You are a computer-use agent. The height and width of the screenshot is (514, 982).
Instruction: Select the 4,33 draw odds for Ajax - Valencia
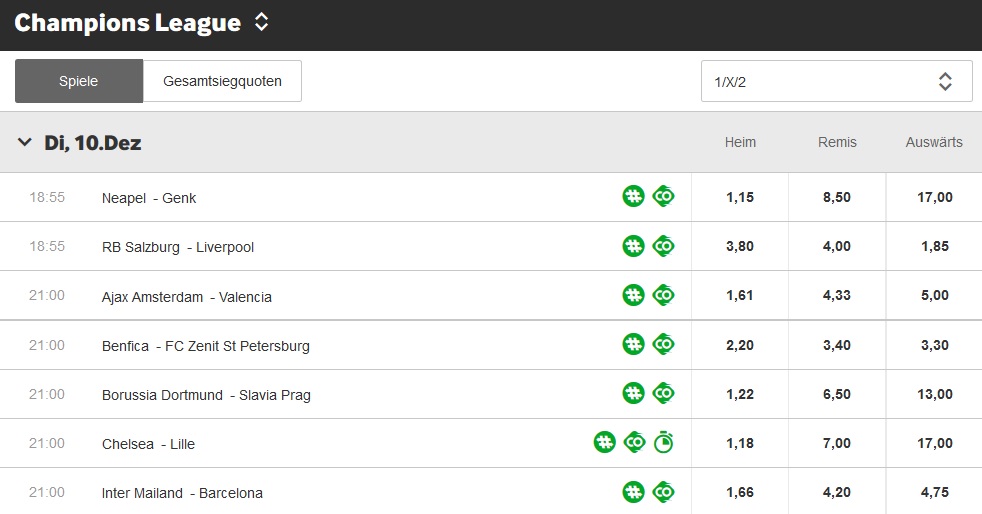click(x=837, y=295)
